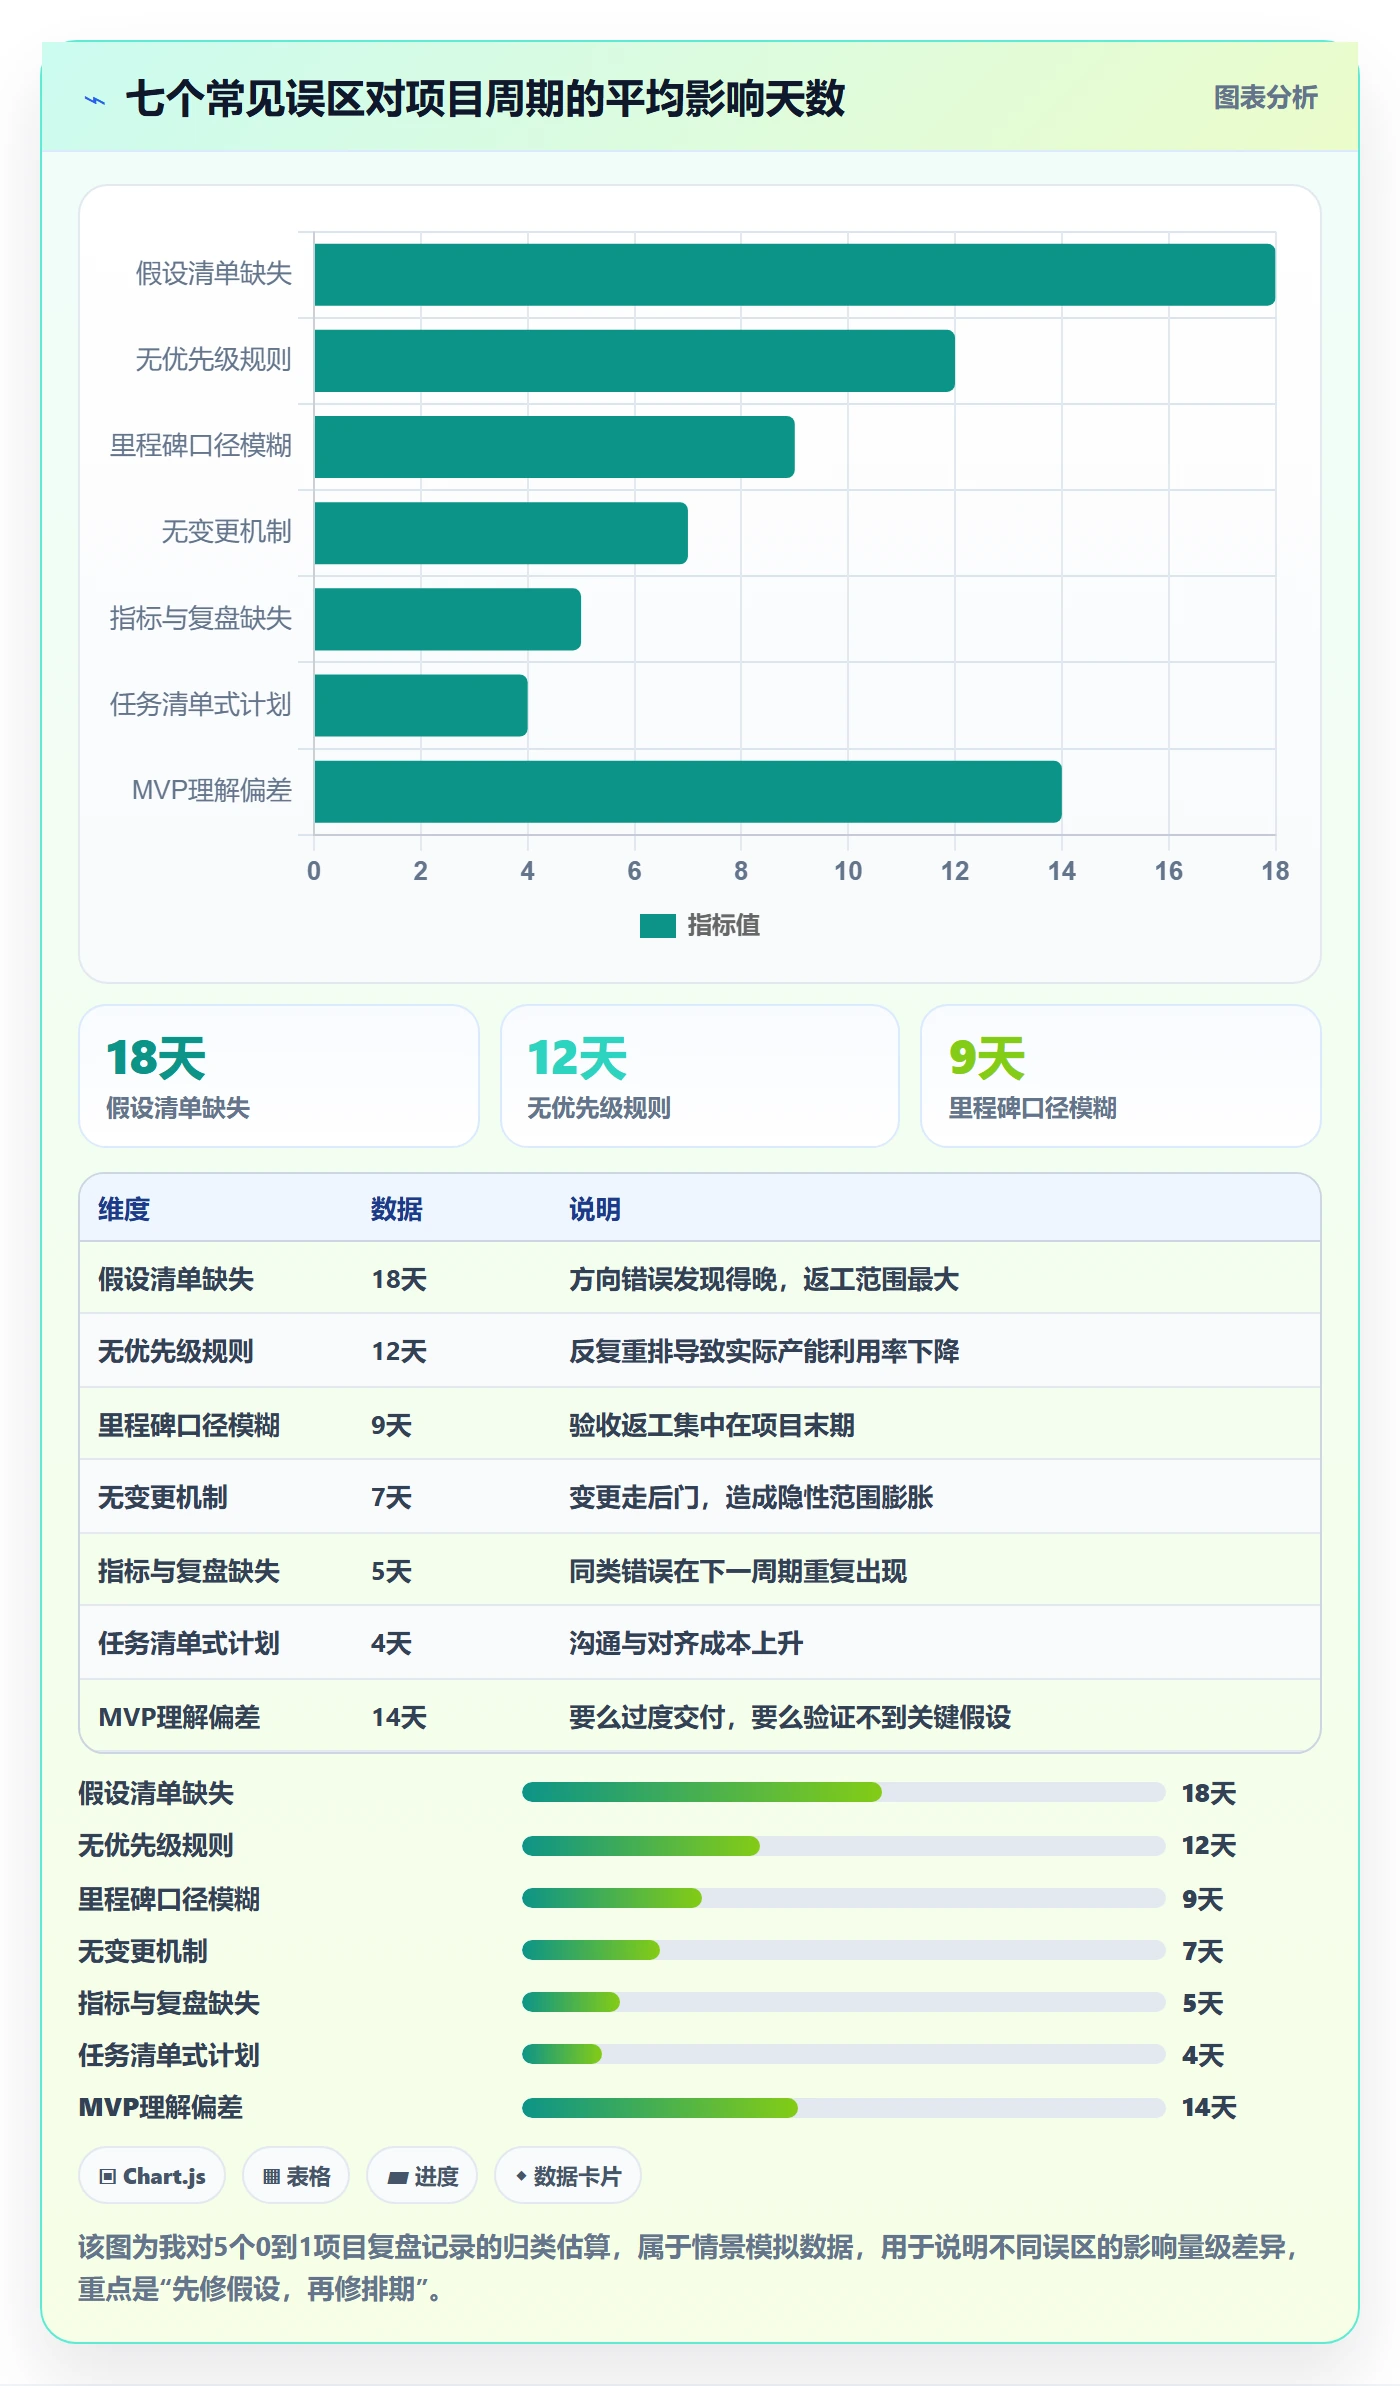Click the MVP理解偏差 14天 progress bar
The image size is (1400, 2386).
click(844, 2108)
